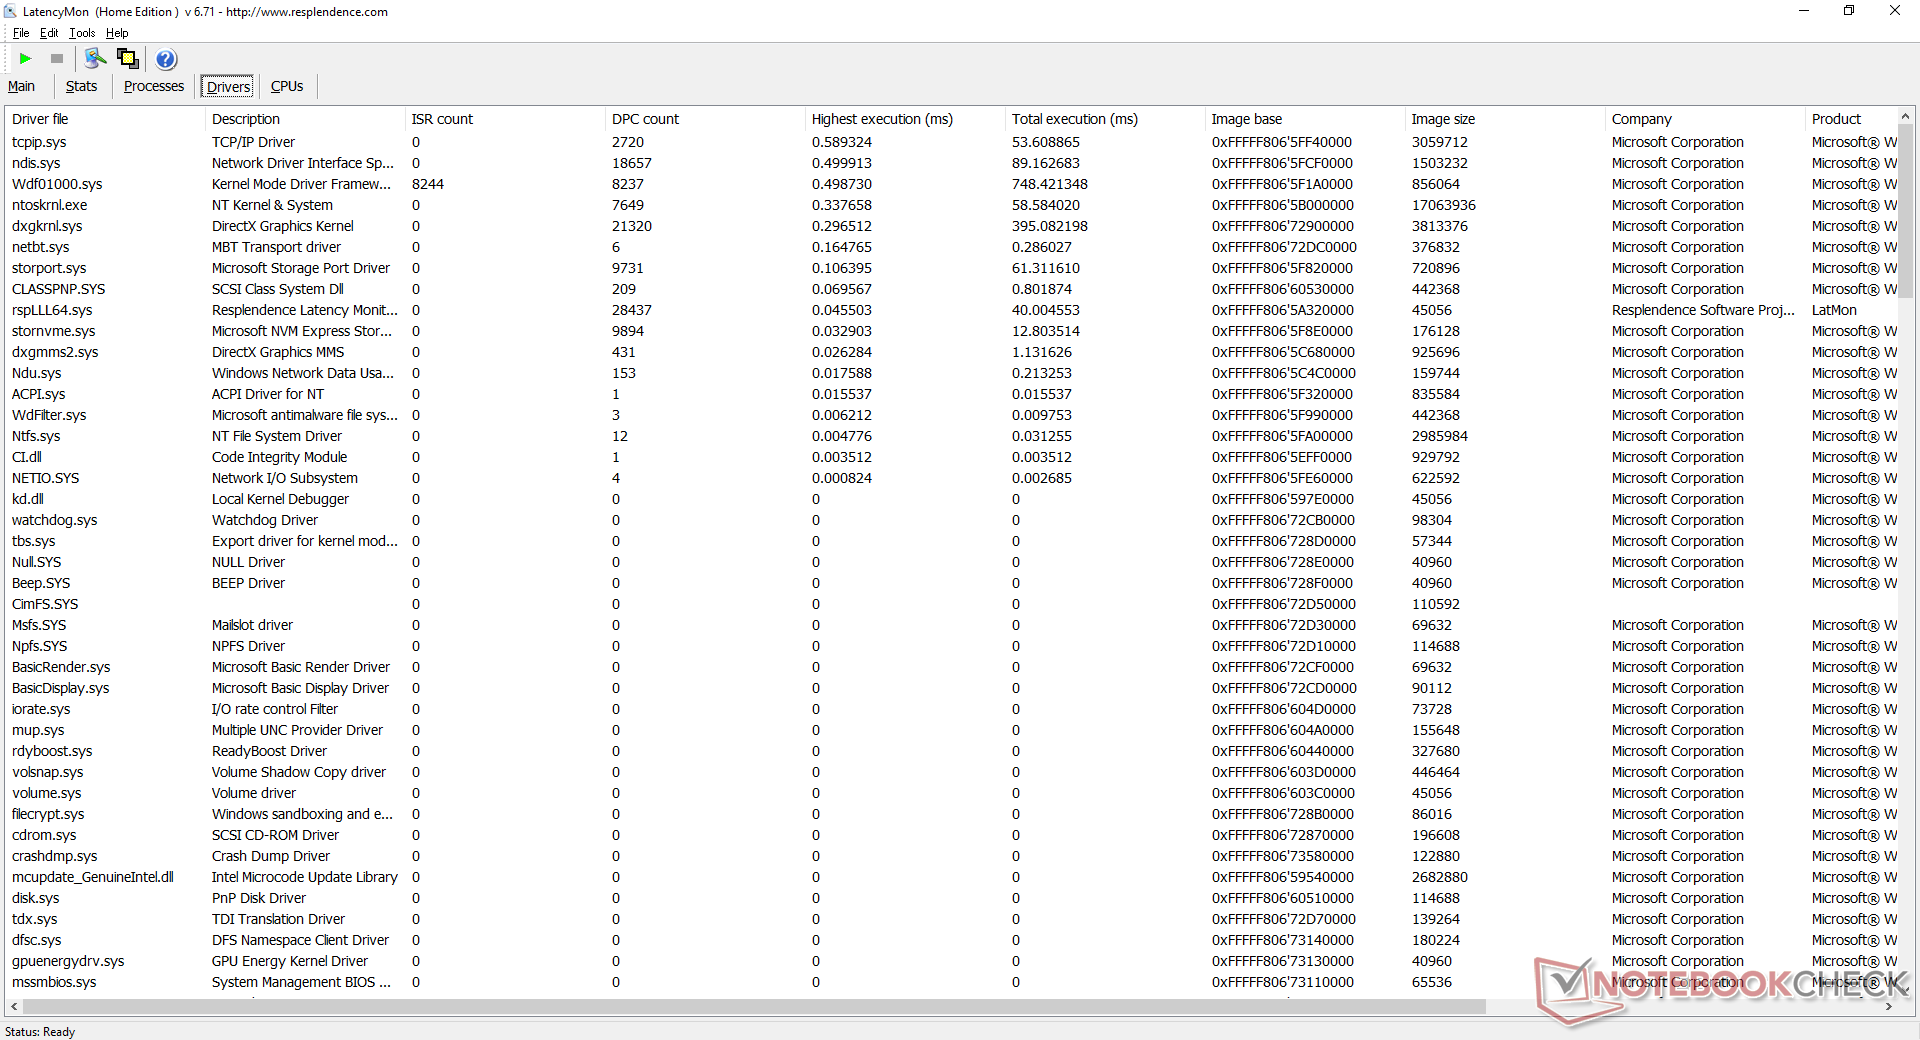Switch to the CPUs tab

pos(287,86)
